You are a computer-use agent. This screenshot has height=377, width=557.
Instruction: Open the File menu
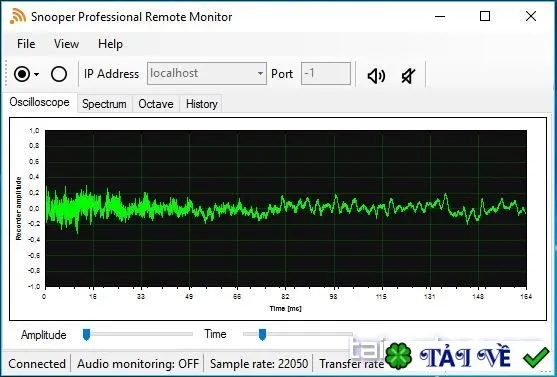pyautogui.click(x=26, y=44)
